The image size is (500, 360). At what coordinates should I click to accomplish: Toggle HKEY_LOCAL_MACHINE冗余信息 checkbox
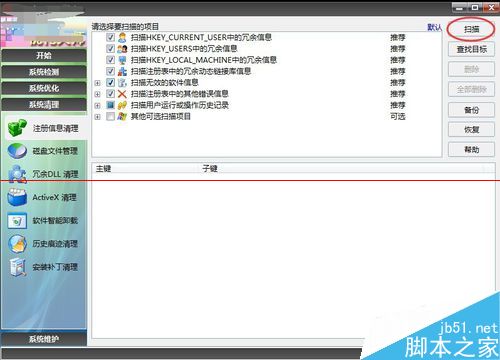(x=110, y=60)
